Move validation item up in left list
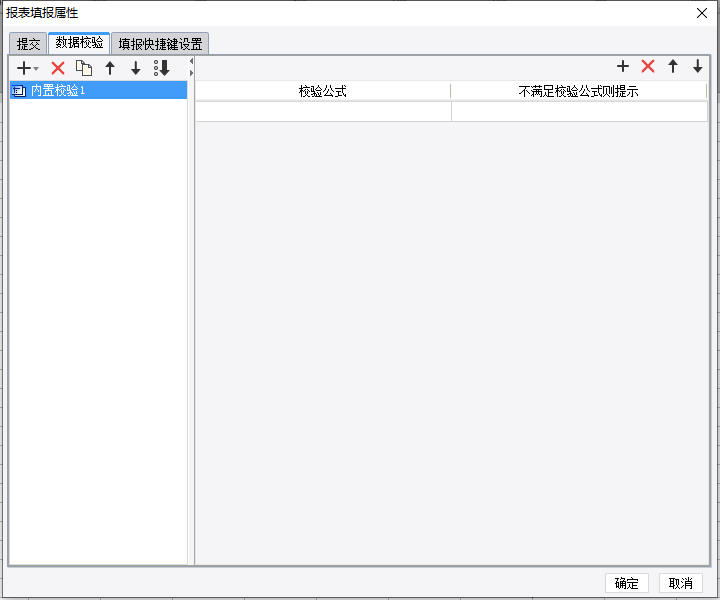This screenshot has width=720, height=600. pos(110,68)
